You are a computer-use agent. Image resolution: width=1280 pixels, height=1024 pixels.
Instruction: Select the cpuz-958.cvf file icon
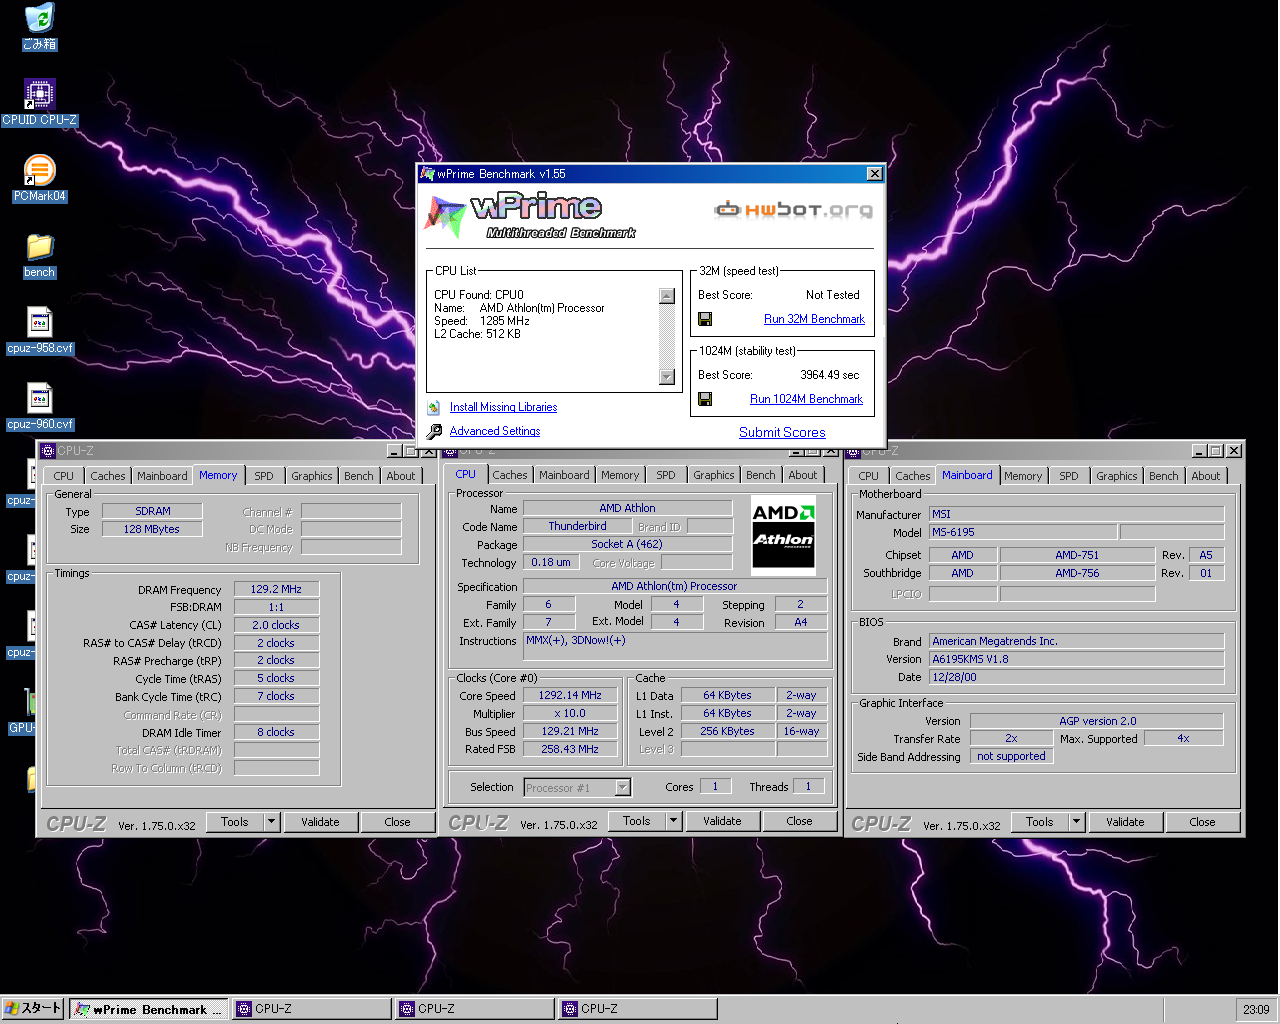click(39, 331)
